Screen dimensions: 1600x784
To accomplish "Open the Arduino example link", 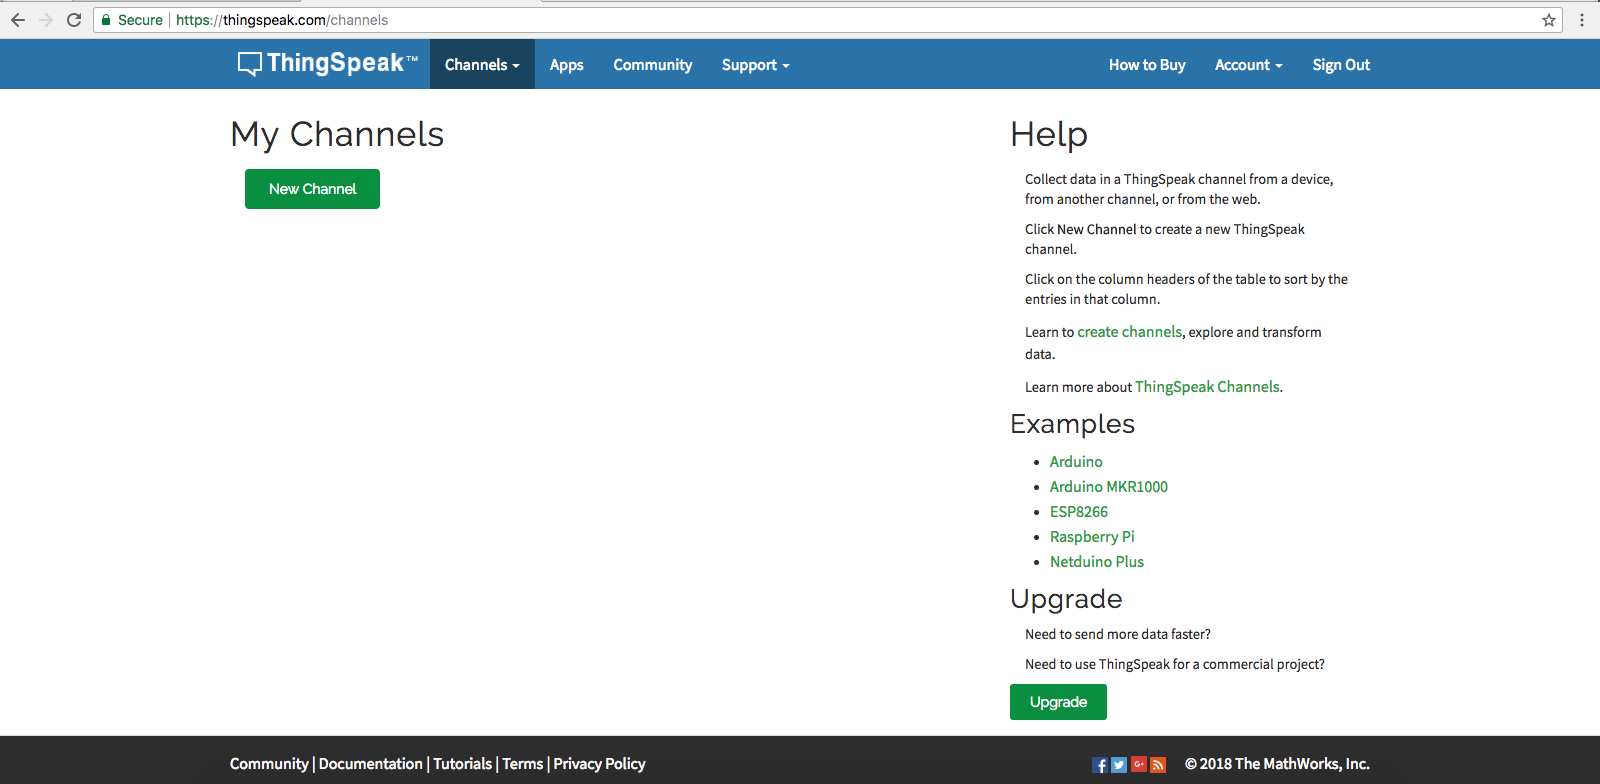I will coord(1076,462).
